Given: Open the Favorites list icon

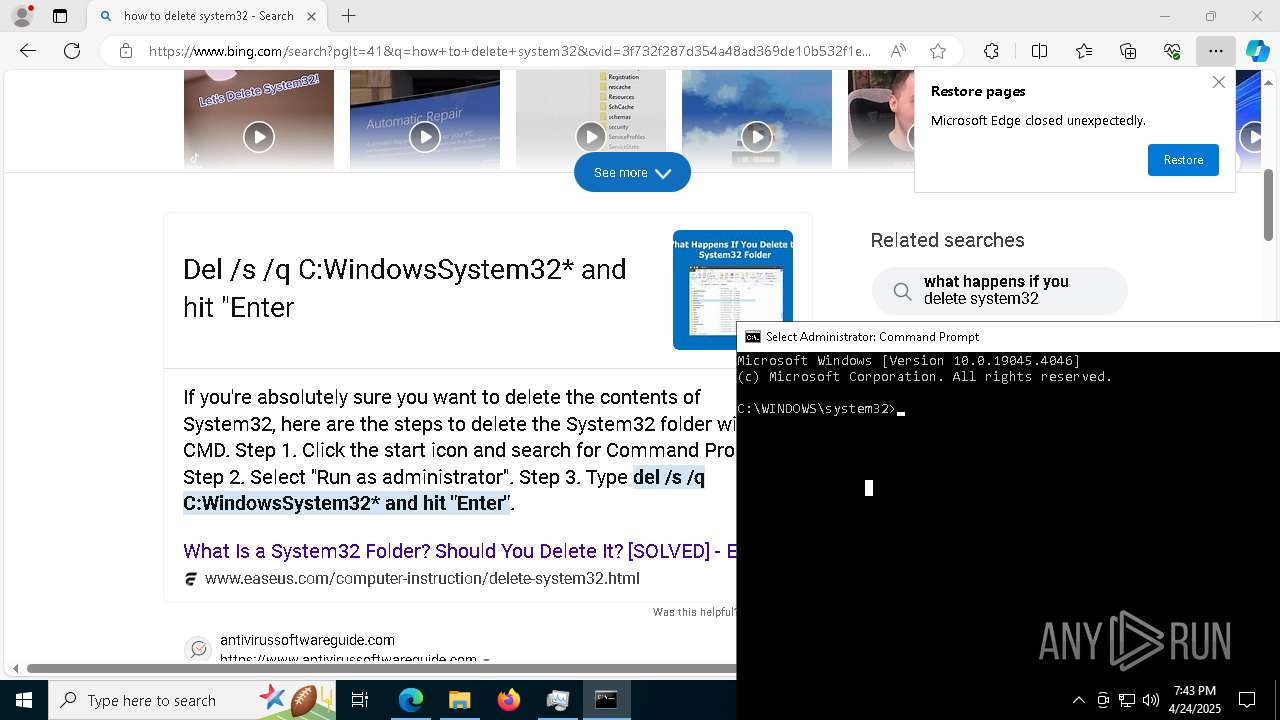Looking at the screenshot, I should click(1084, 51).
